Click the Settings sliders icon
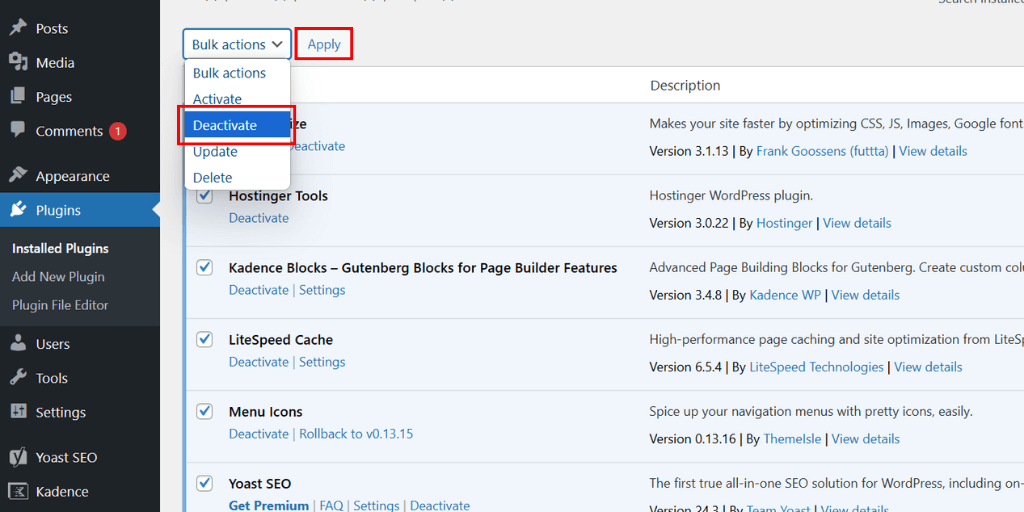Screen dimensions: 1024x512 [18, 411]
